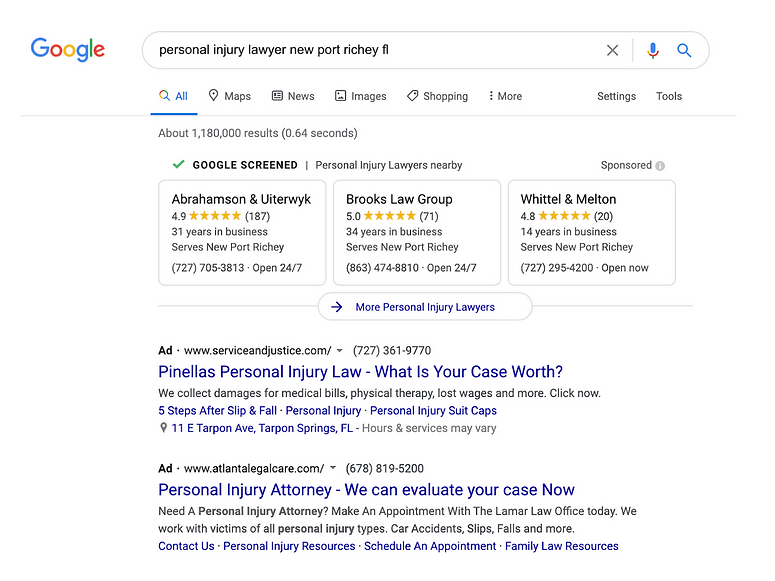Open search Settings

click(x=616, y=96)
